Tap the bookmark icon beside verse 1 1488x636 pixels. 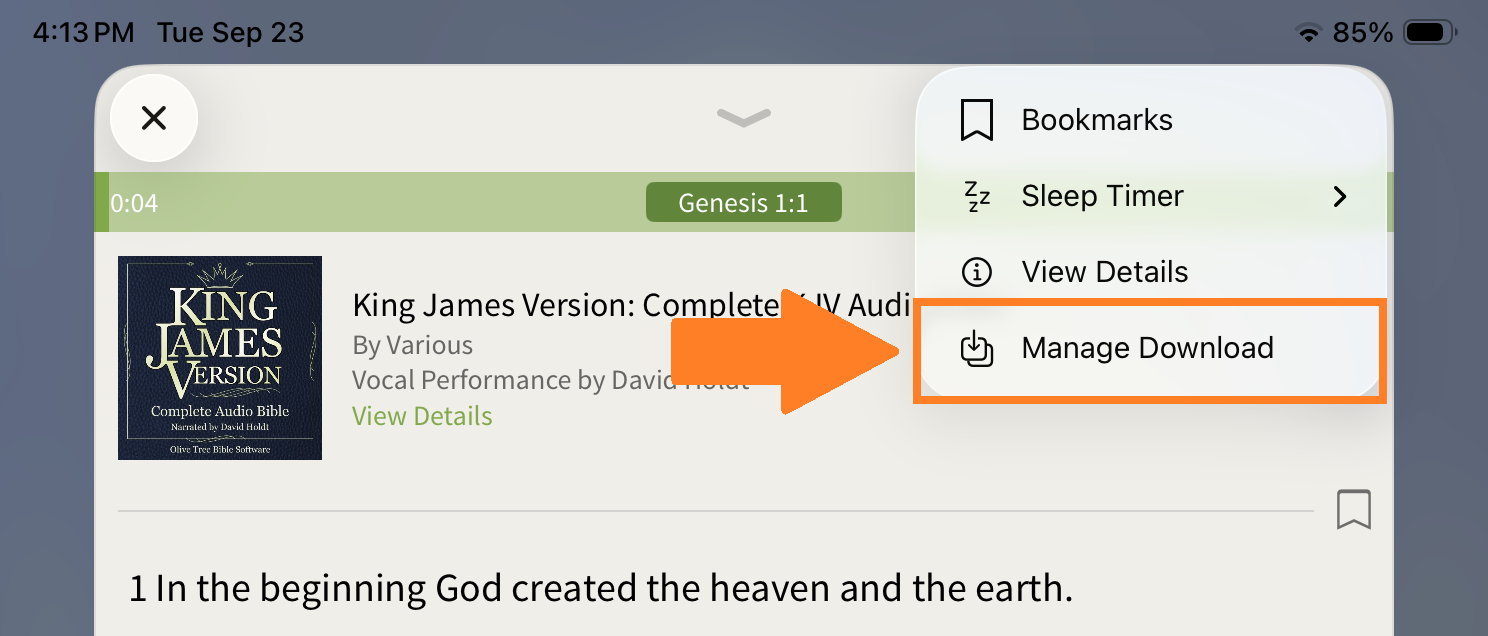[x=1353, y=510]
